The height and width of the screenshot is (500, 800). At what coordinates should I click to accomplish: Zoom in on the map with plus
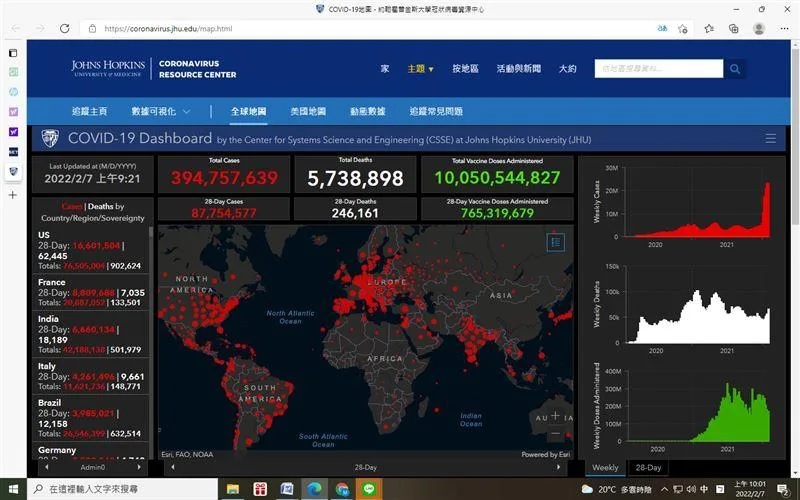pos(556,416)
